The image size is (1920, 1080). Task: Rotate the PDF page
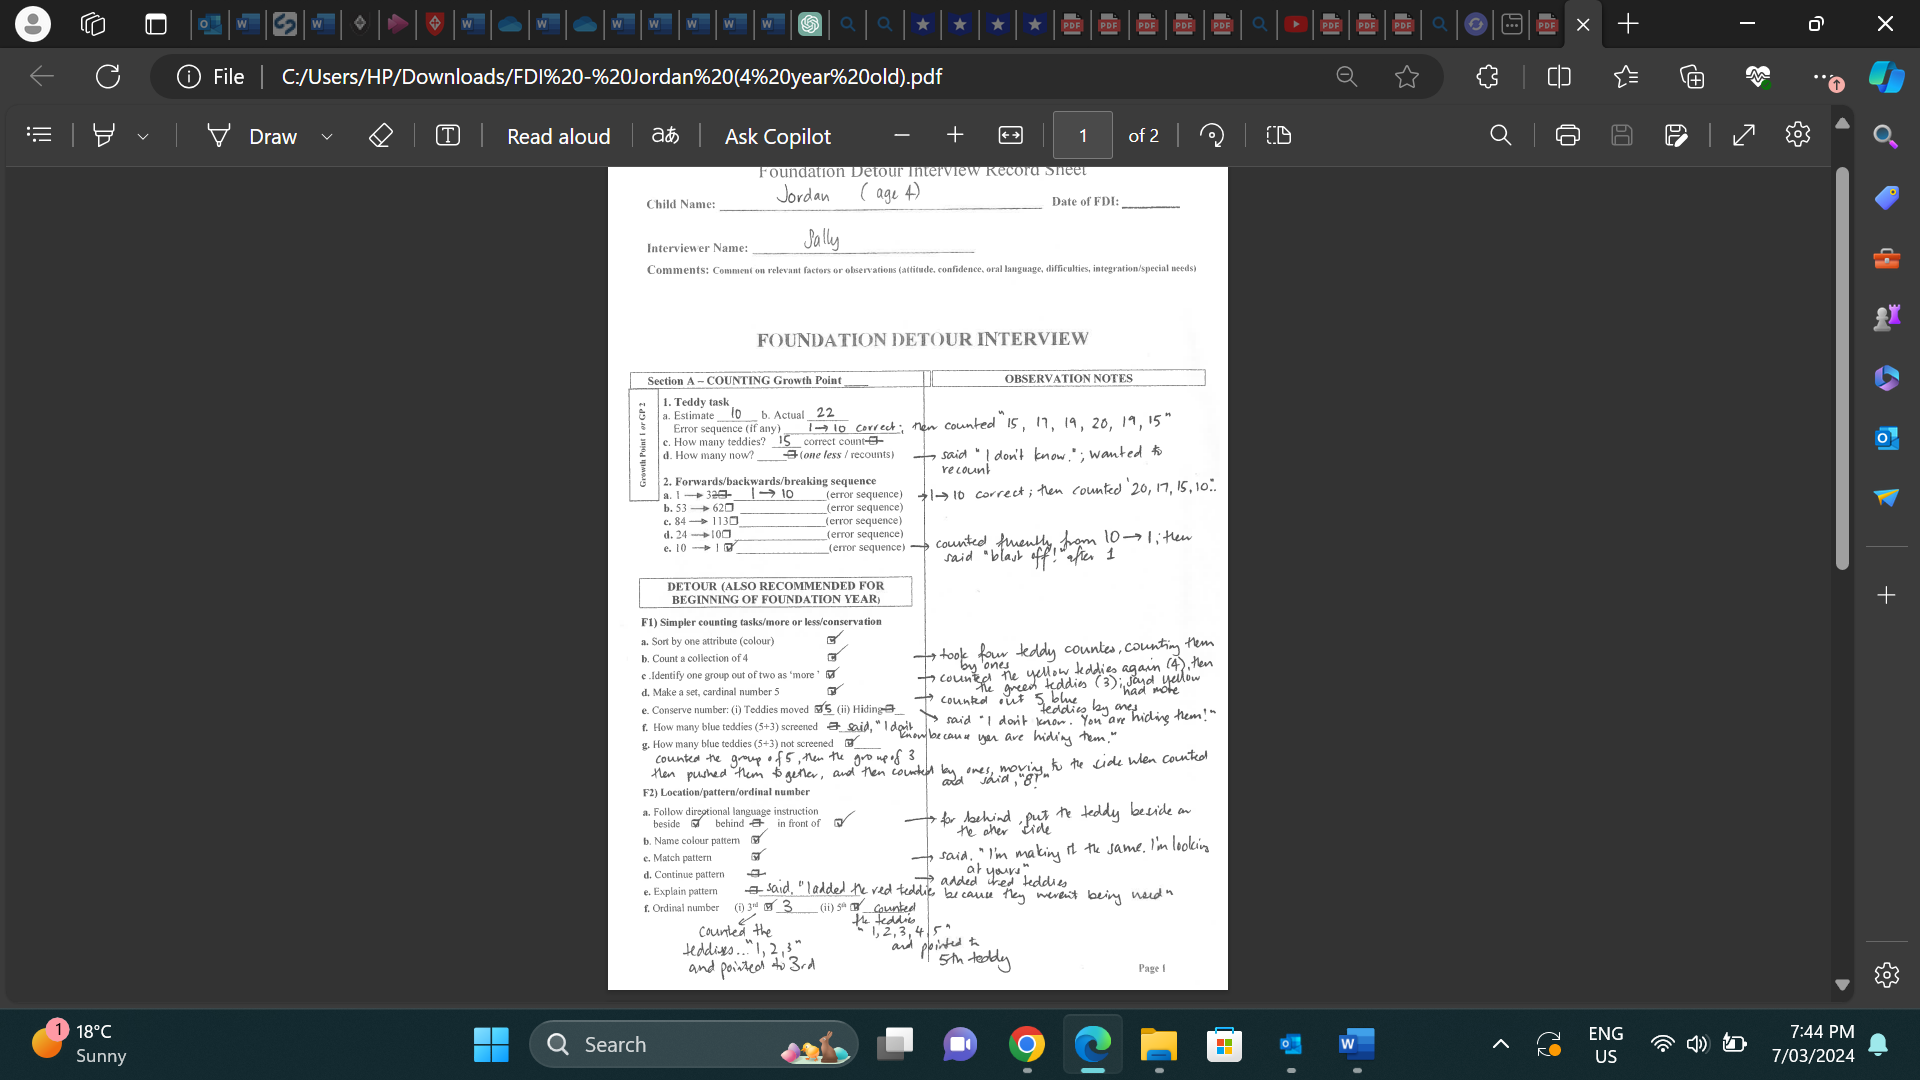(x=1211, y=135)
